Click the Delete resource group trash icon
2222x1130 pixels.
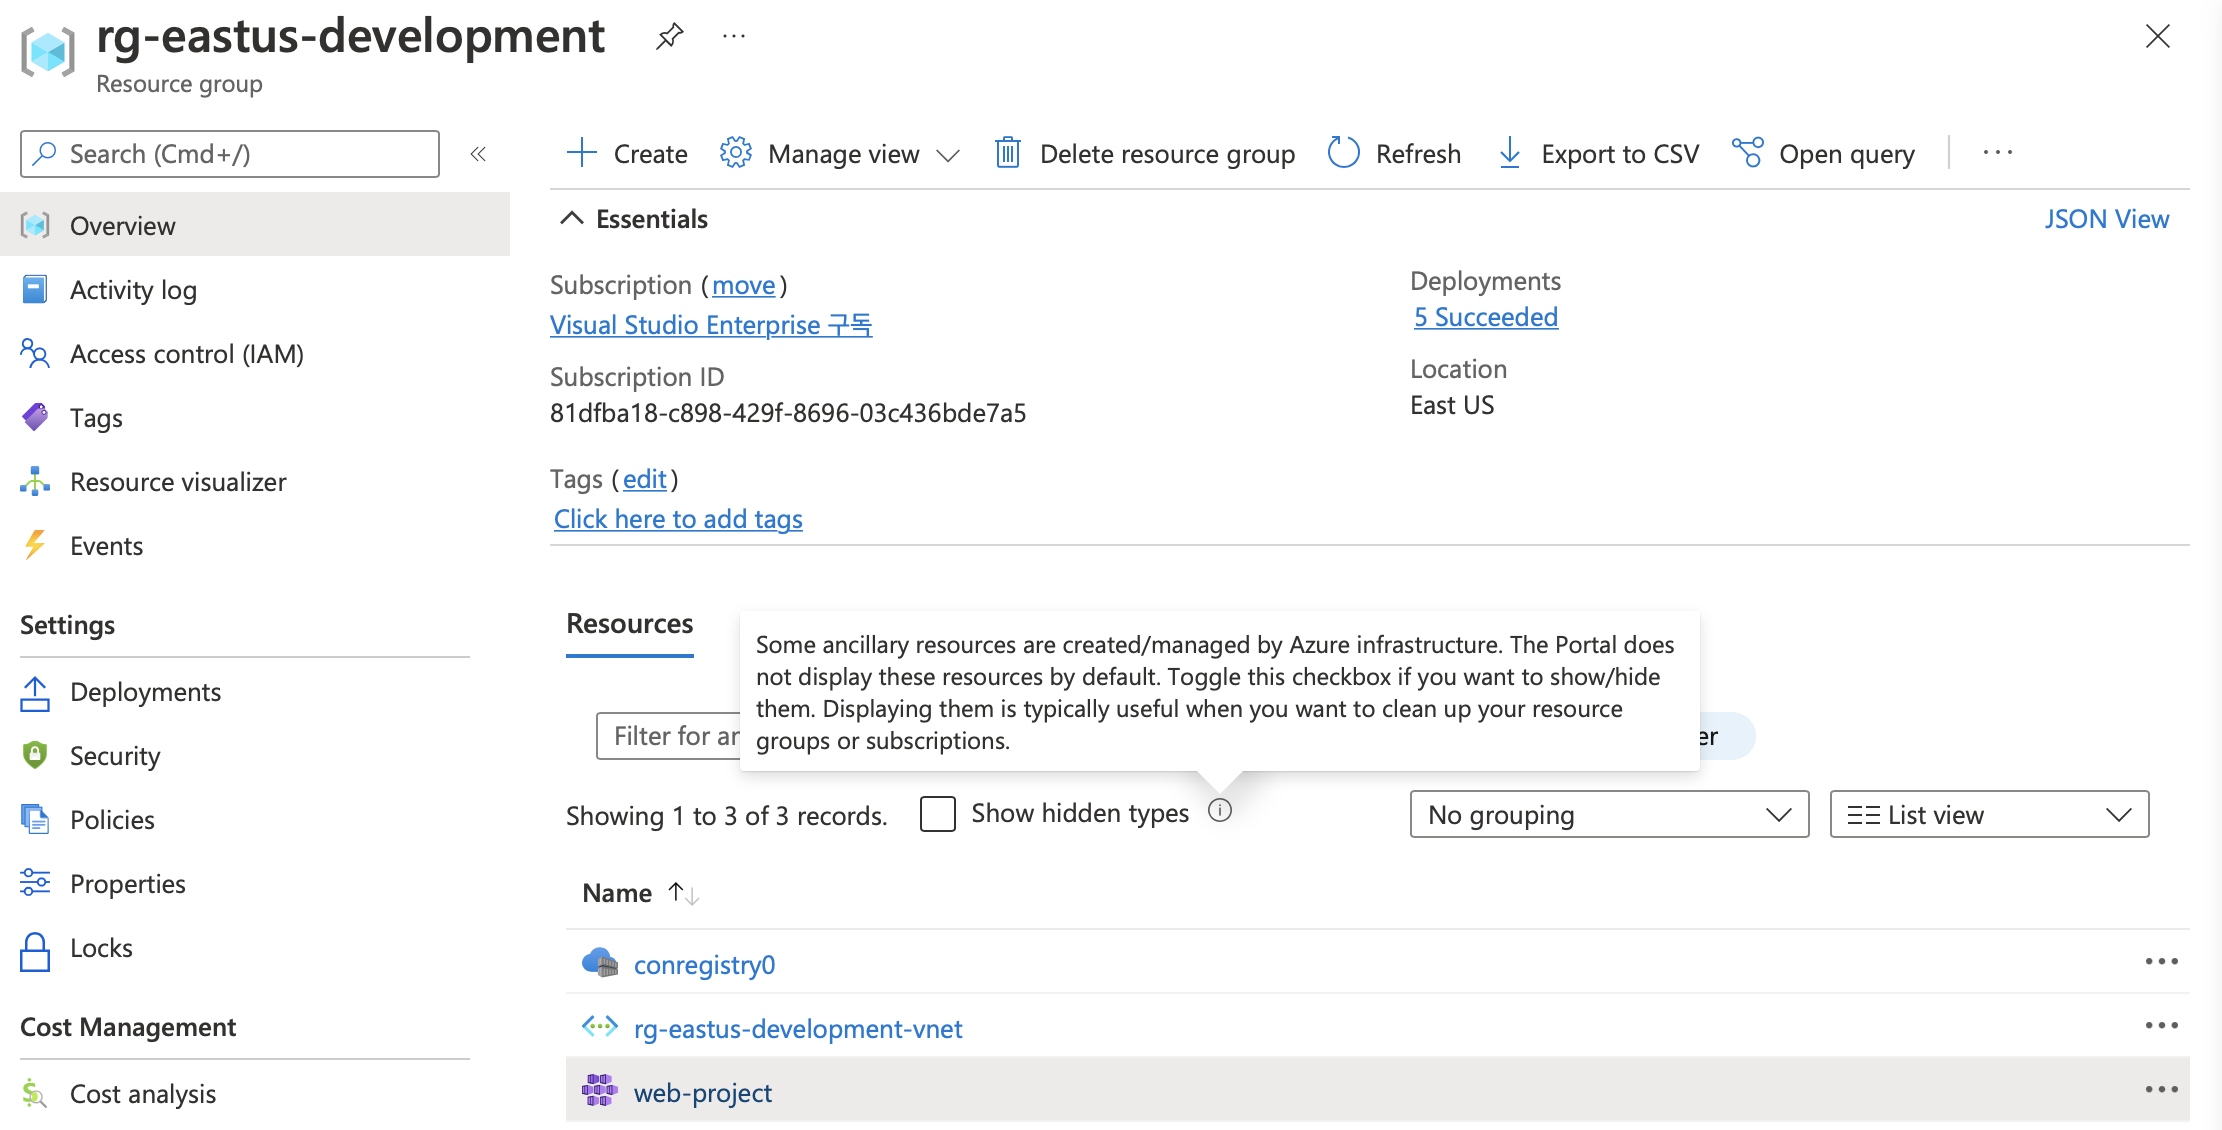1007,153
